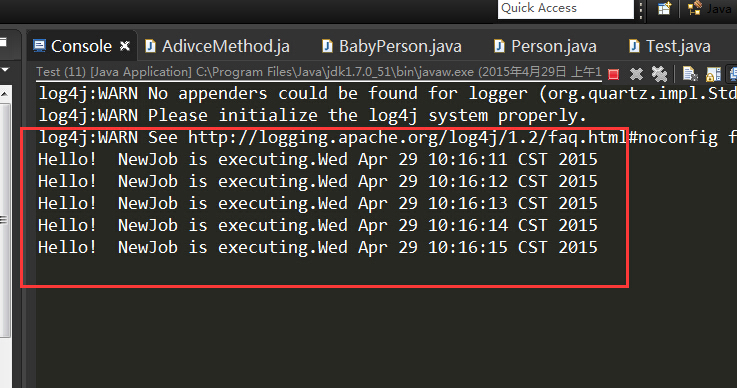Expand the left panel view menu arrow
Image resolution: width=737 pixels, height=388 pixels.
coord(6,70)
